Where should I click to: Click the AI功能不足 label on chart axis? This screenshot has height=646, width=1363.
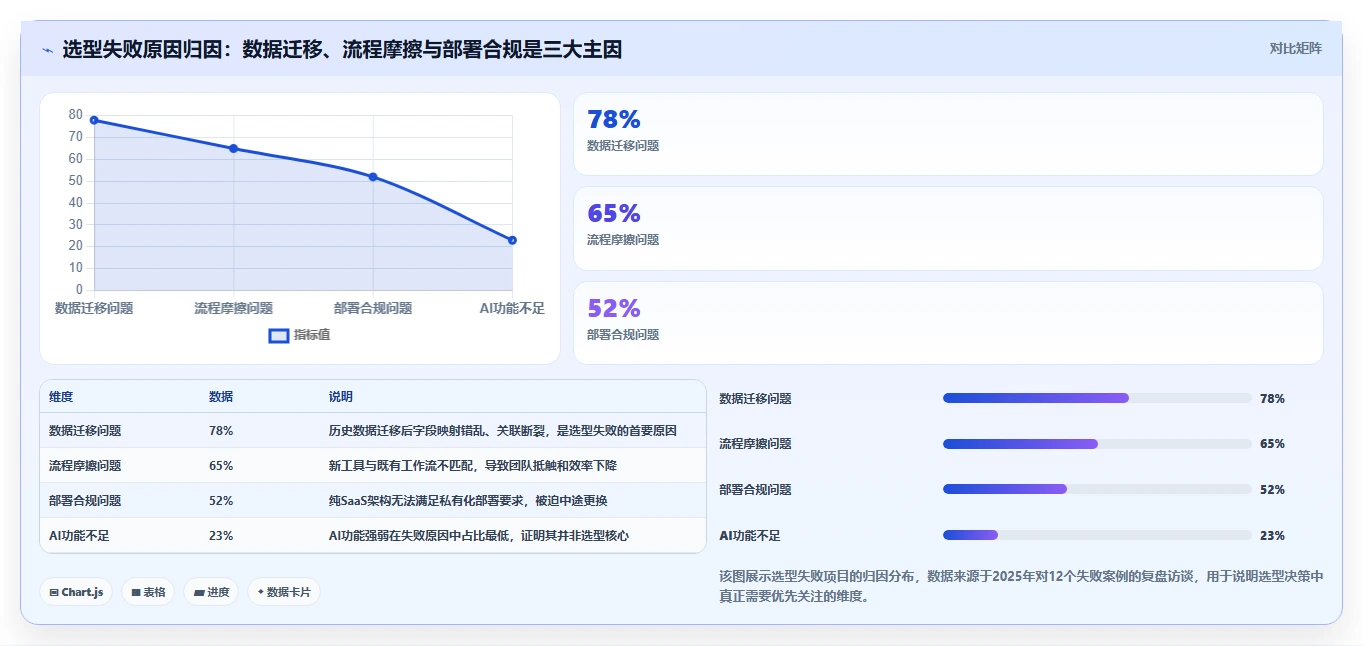point(512,308)
